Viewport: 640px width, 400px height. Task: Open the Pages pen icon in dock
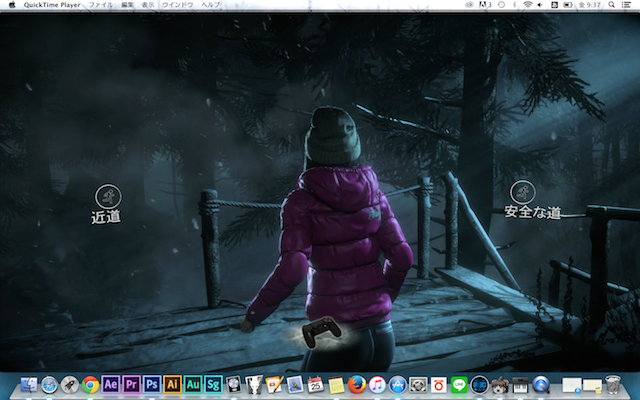tap(274, 384)
